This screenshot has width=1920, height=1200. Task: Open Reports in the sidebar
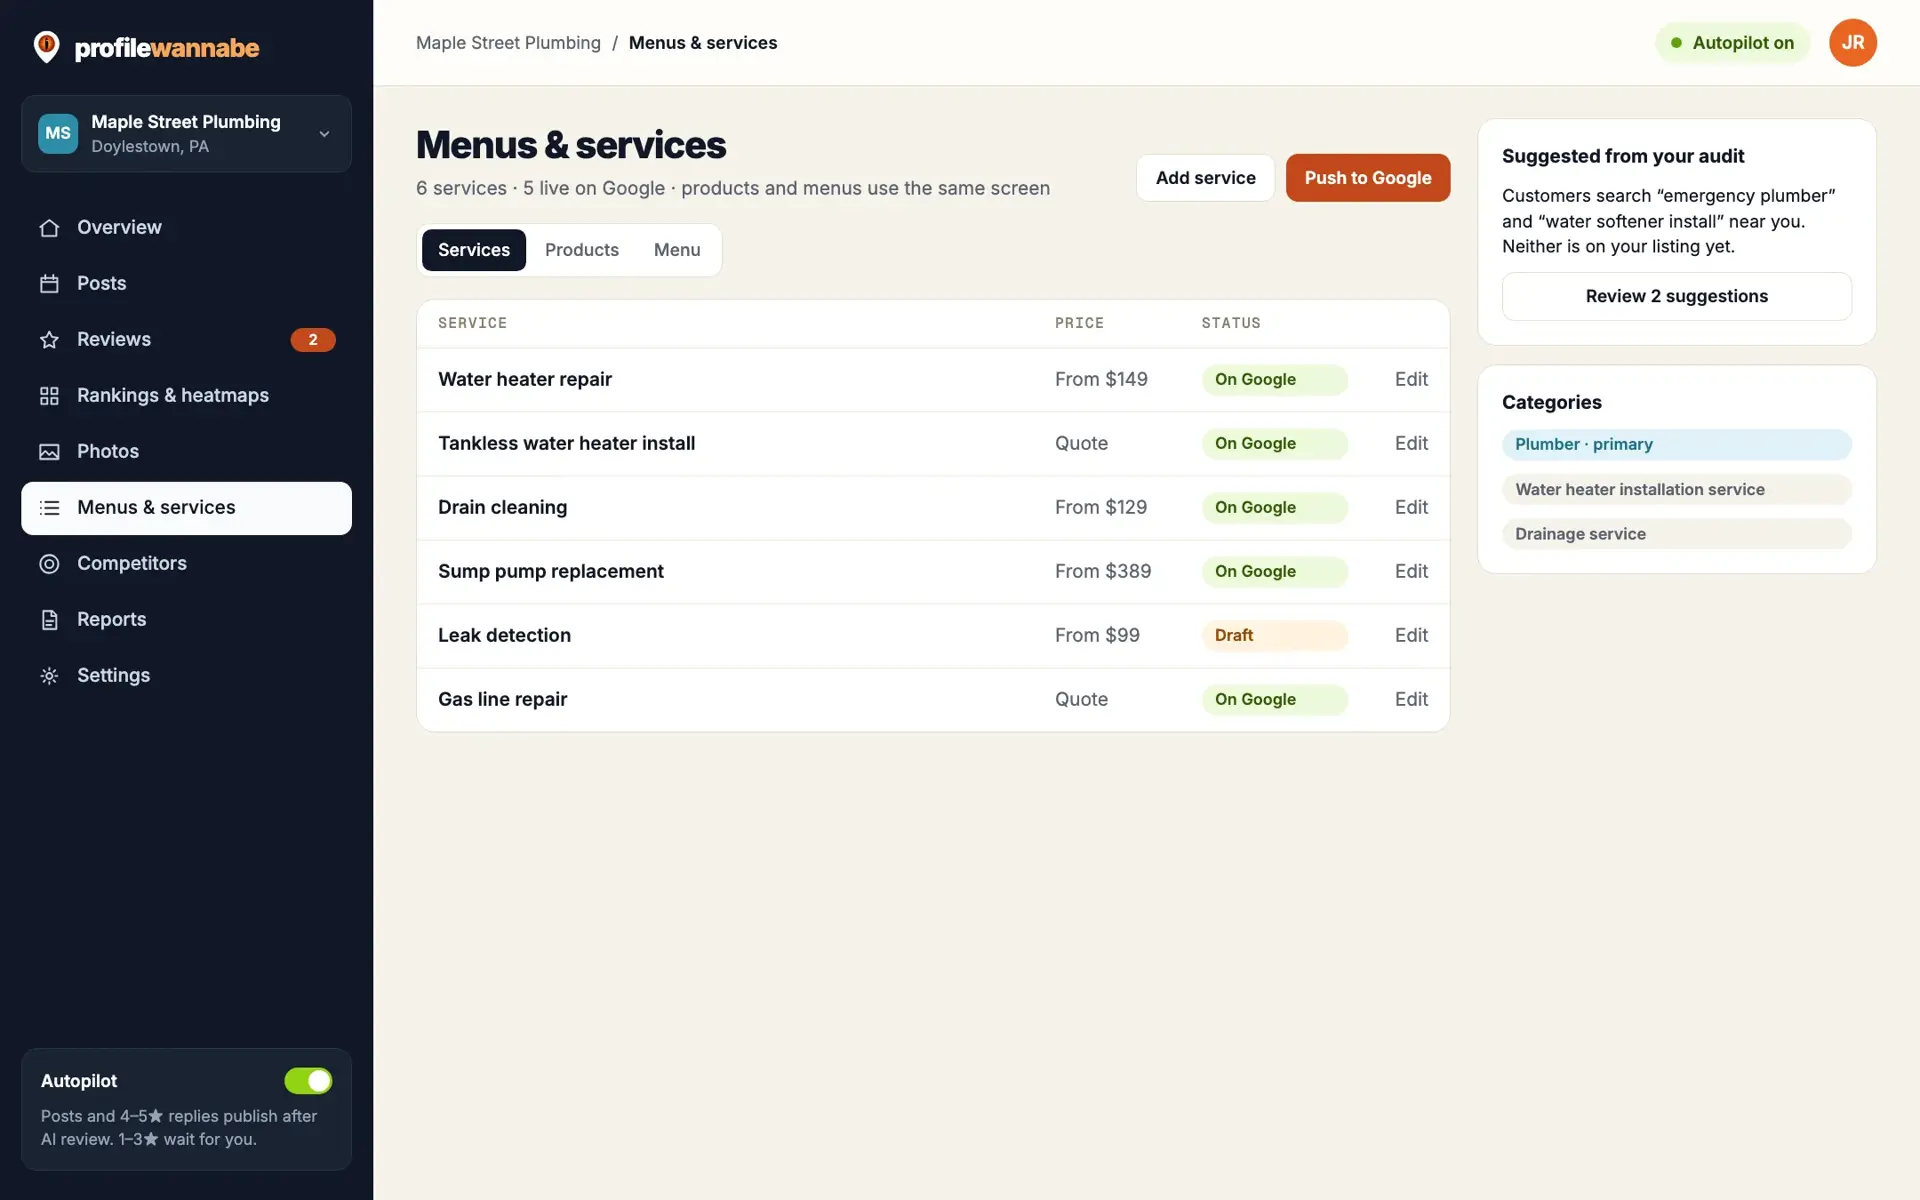pyautogui.click(x=186, y=620)
